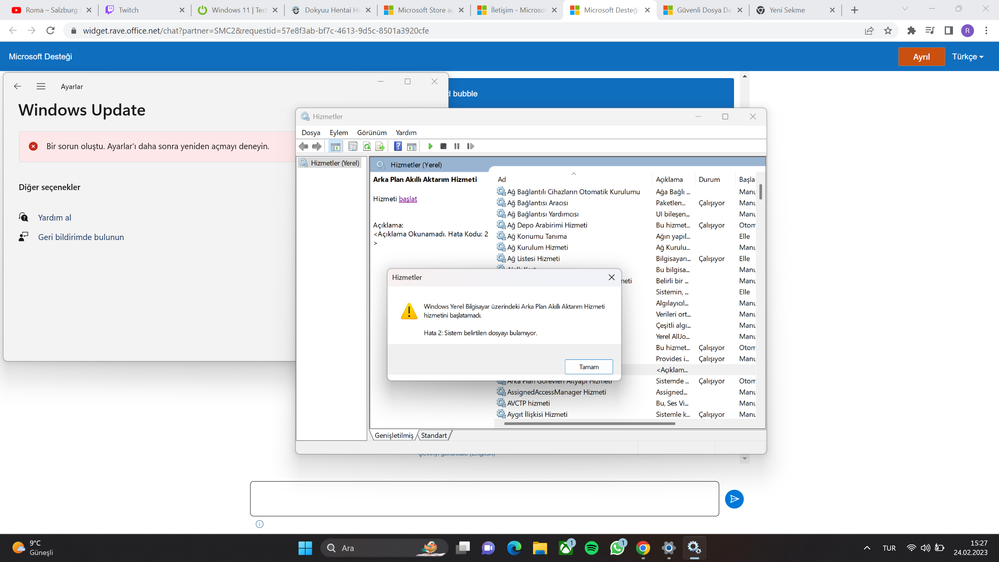Click Back arrow in Hizmetler toolbar
The height and width of the screenshot is (562, 999).
tap(303, 147)
